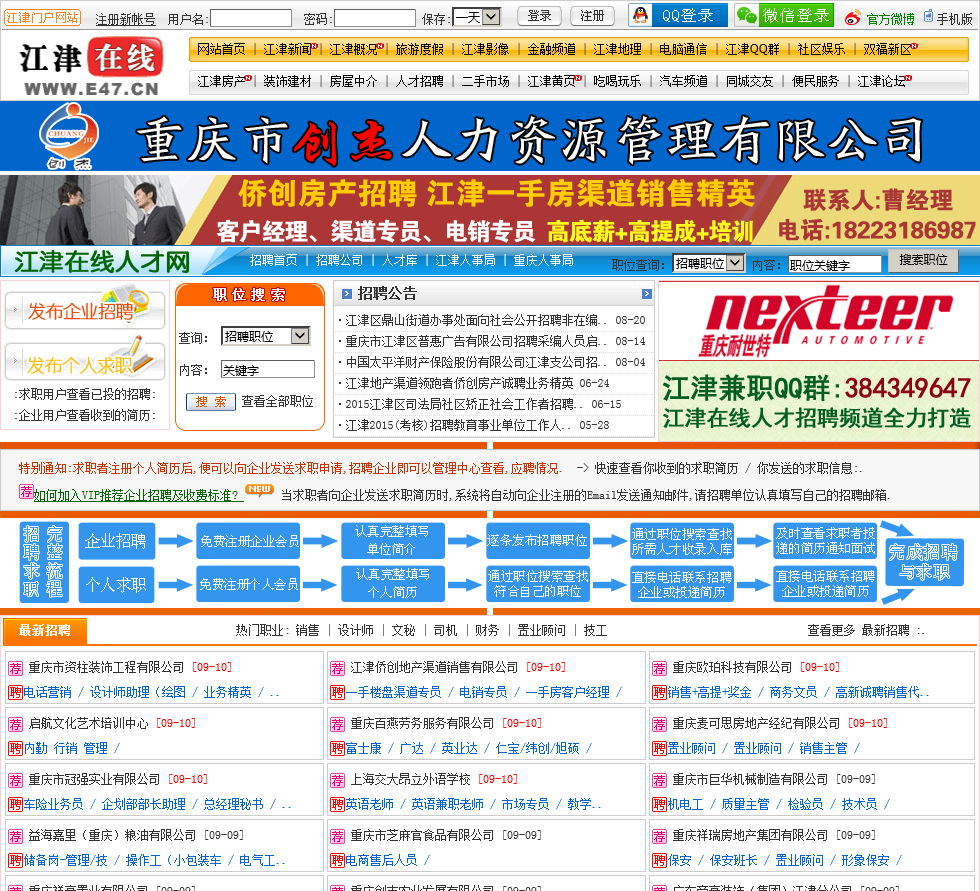Click 企业用户查看收到的简历 link
Screen dimensions: 980x891
tap(84, 415)
